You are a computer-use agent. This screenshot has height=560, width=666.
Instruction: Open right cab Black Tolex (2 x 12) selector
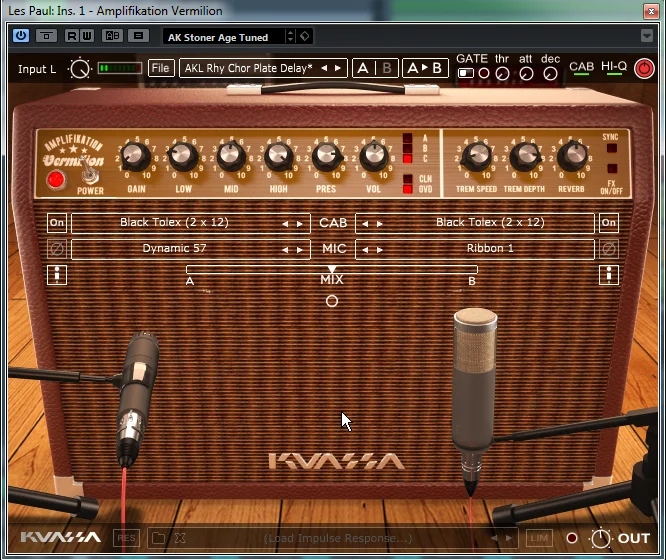click(x=491, y=223)
